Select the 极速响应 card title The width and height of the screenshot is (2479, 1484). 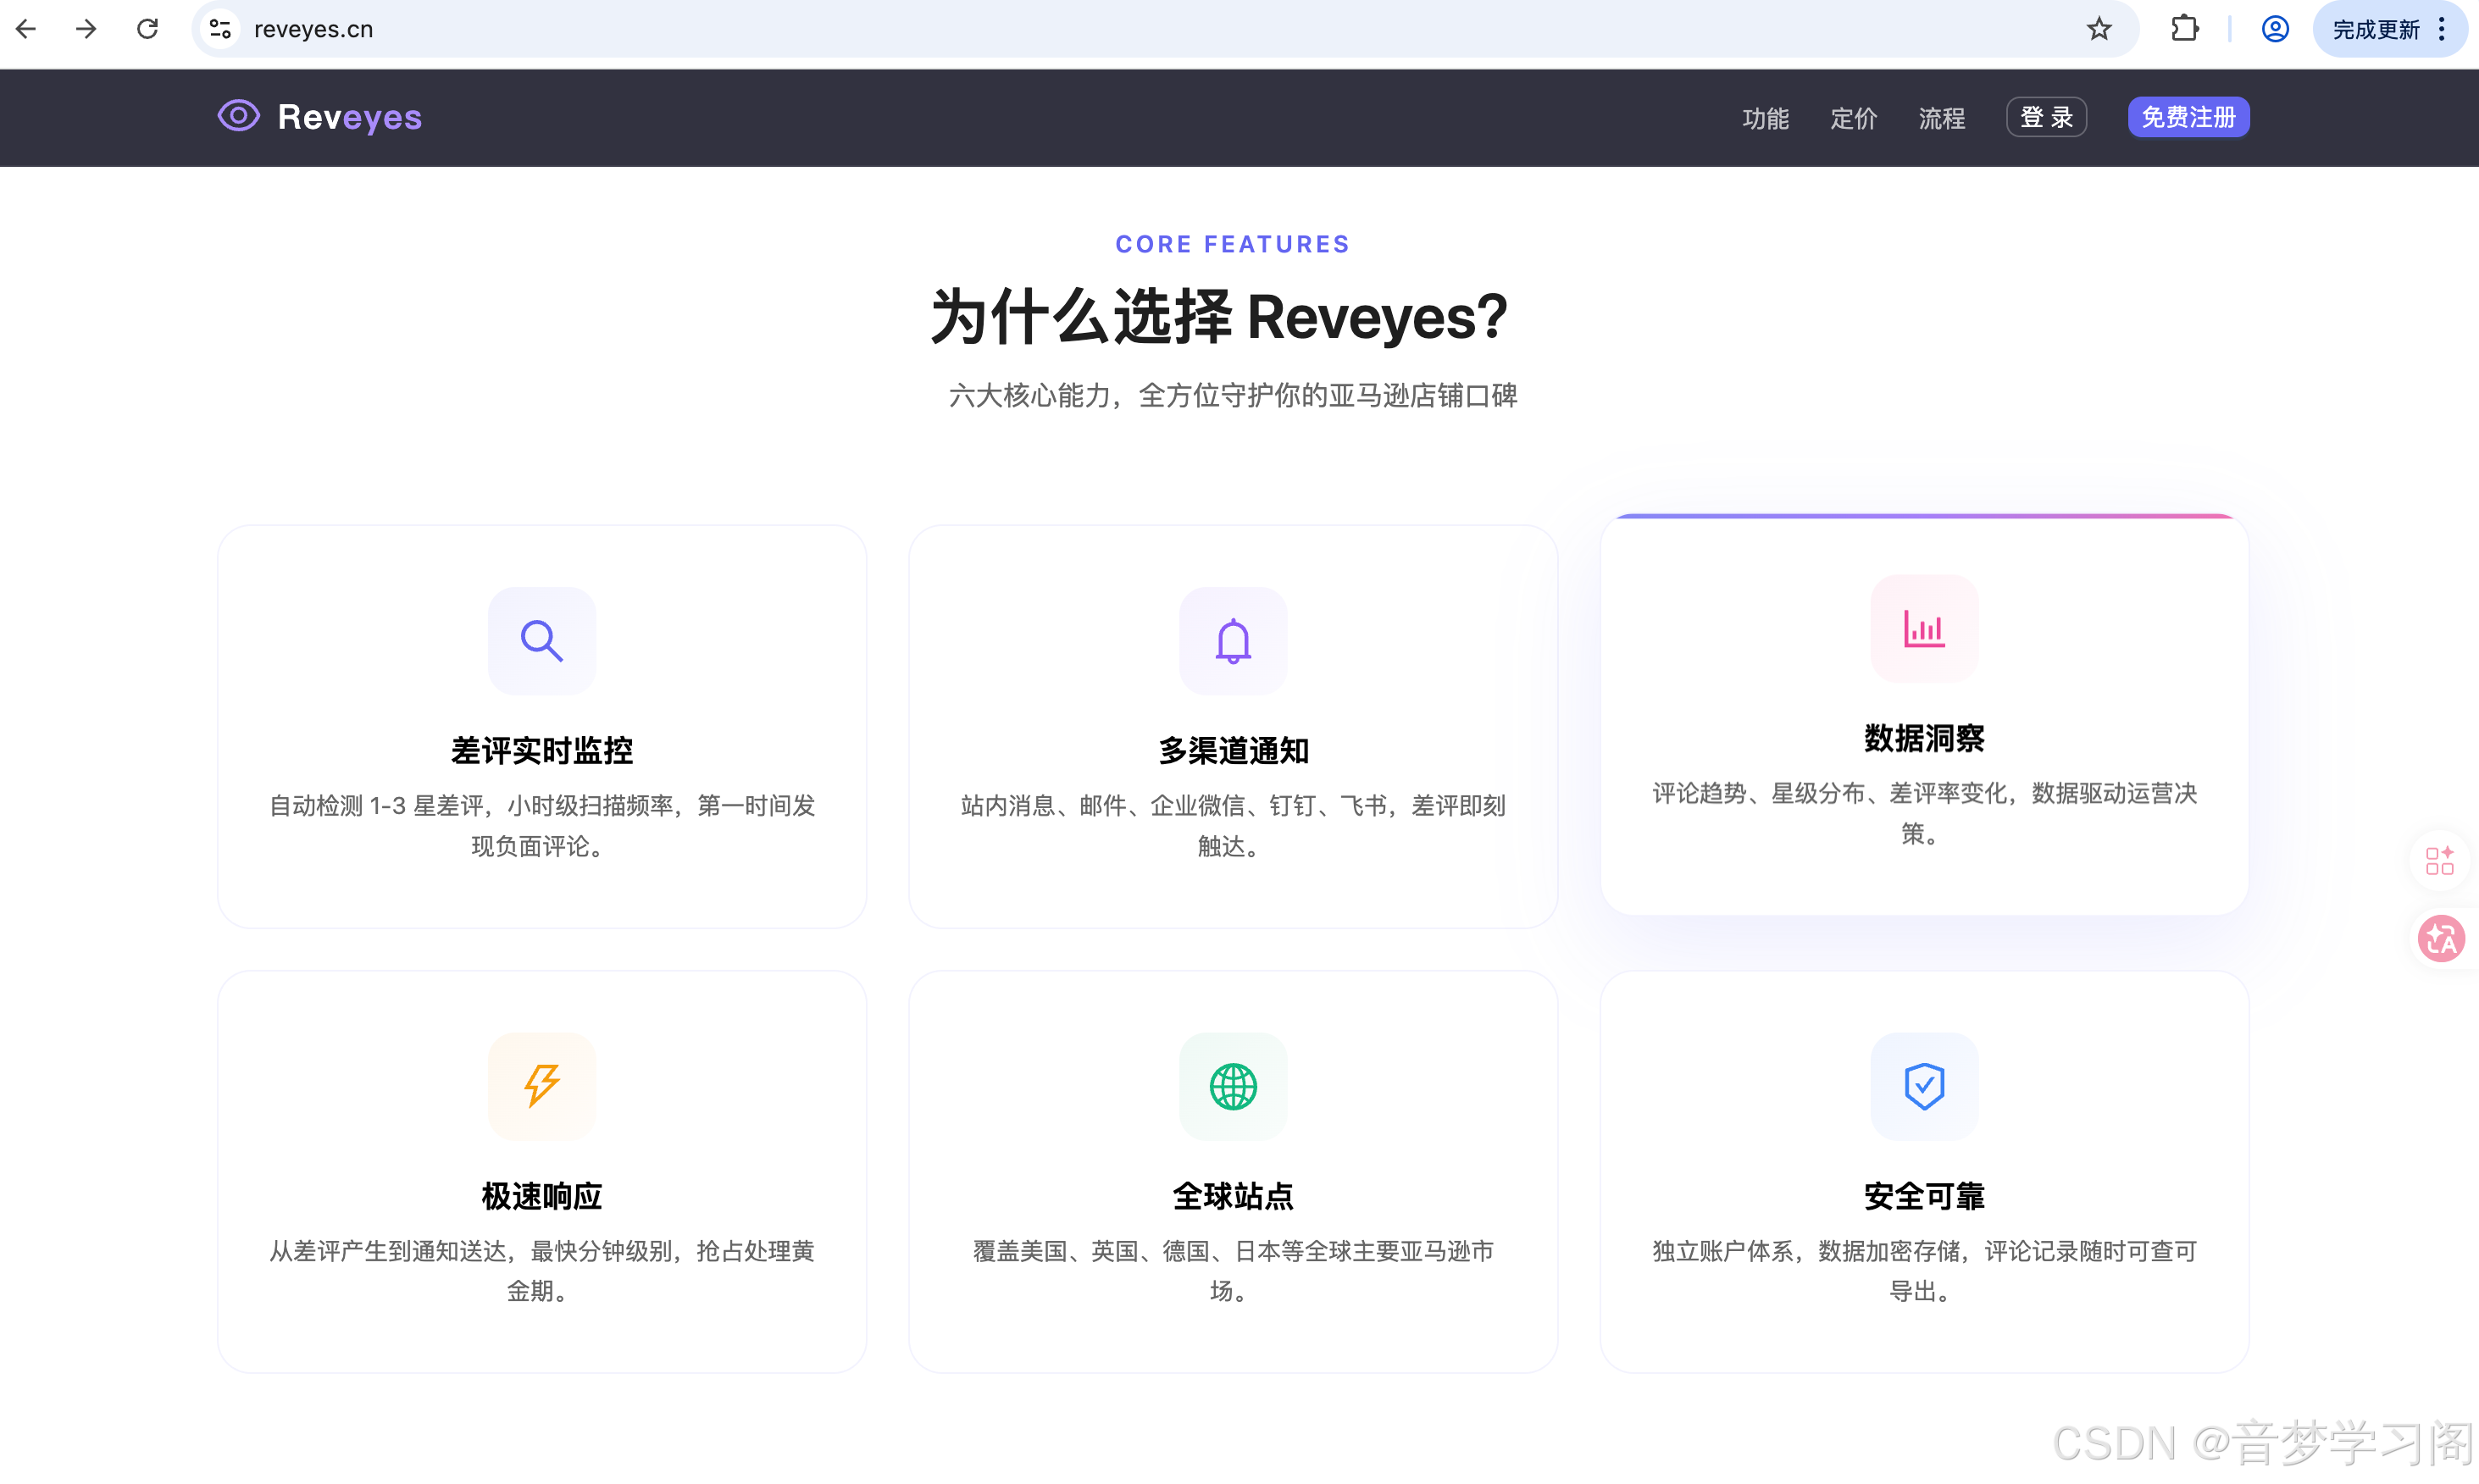(542, 1196)
